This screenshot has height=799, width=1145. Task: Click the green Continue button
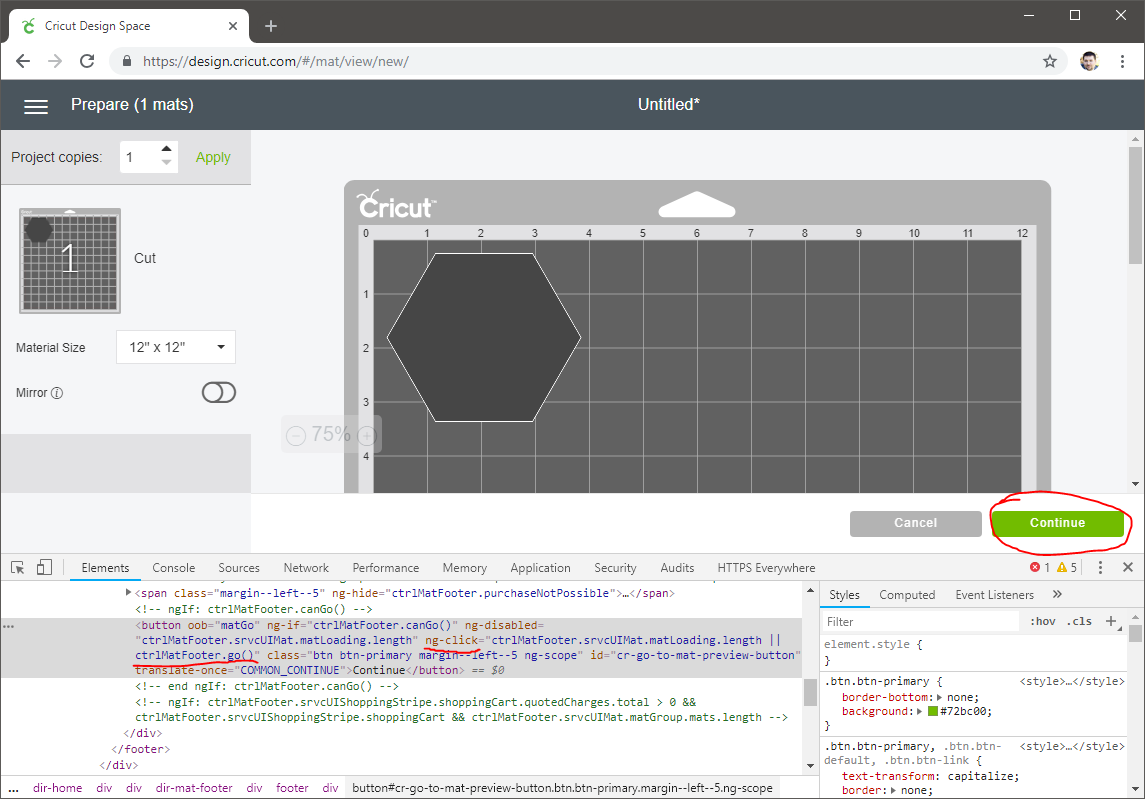coord(1057,523)
